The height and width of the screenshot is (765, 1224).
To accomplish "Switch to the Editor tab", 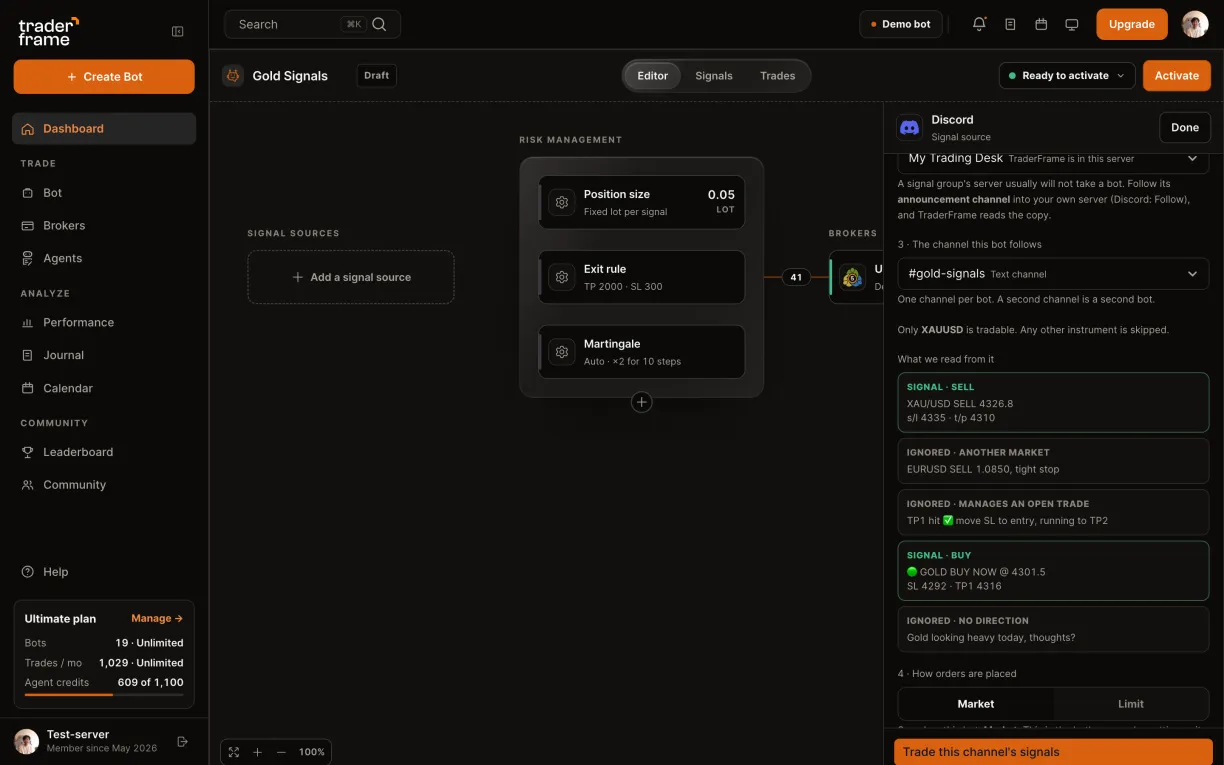I will click(x=653, y=76).
